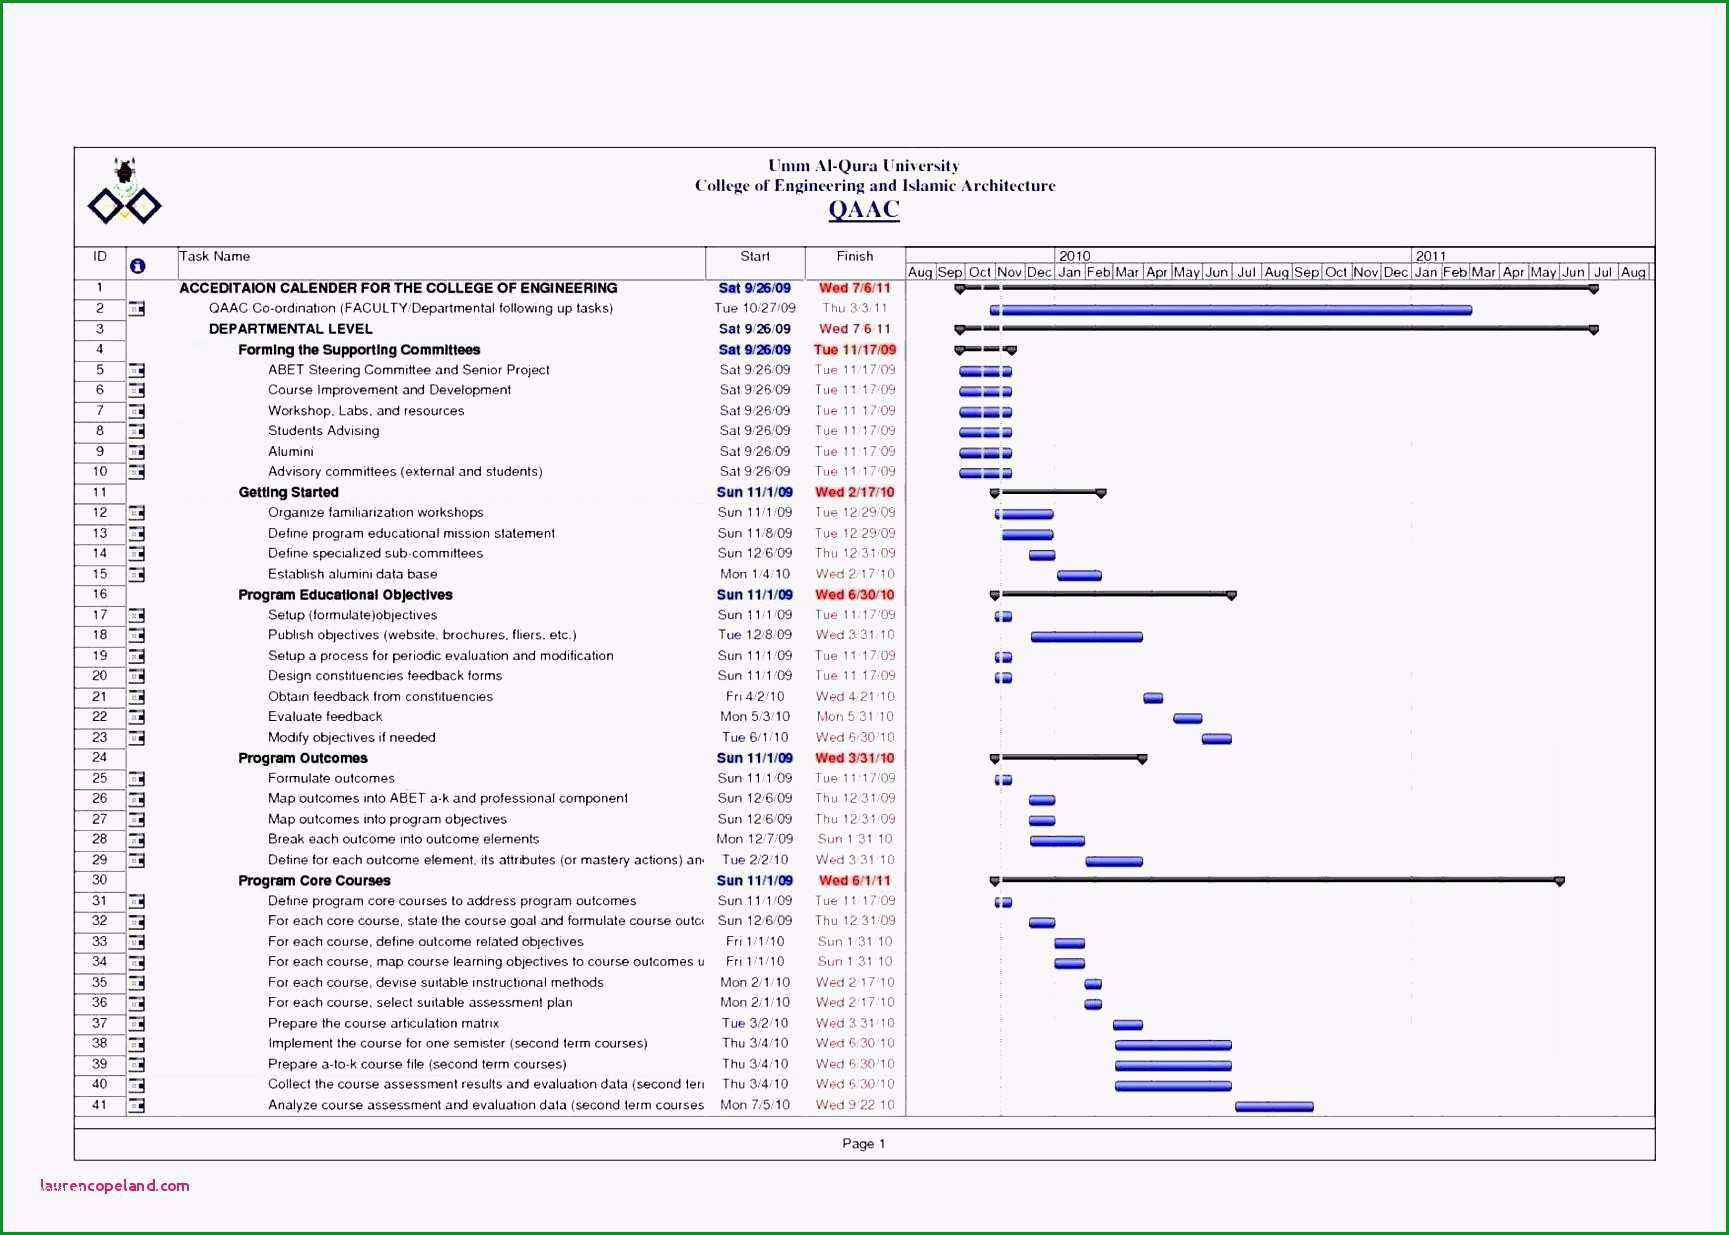This screenshot has height=1235, width=1729.
Task: Select the Finish column header
Action: (x=855, y=257)
